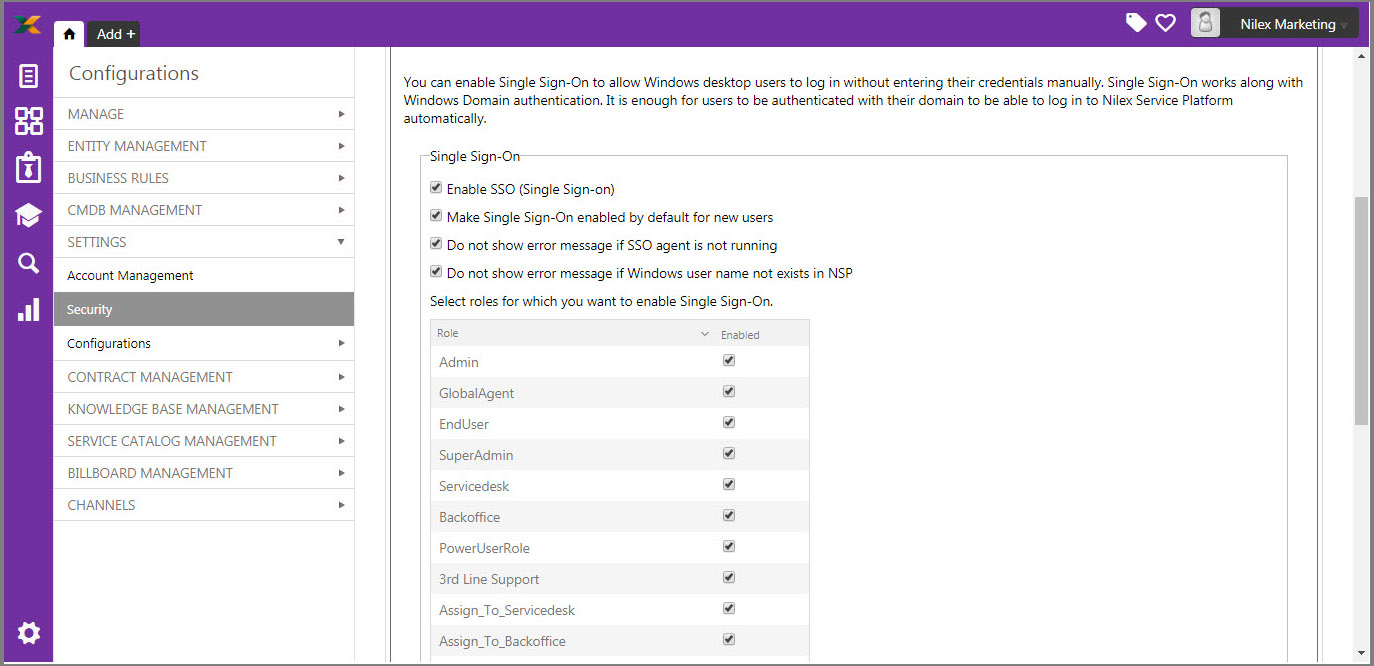The width and height of the screenshot is (1374, 666).
Task: Click the Add + tab
Action: tap(115, 34)
